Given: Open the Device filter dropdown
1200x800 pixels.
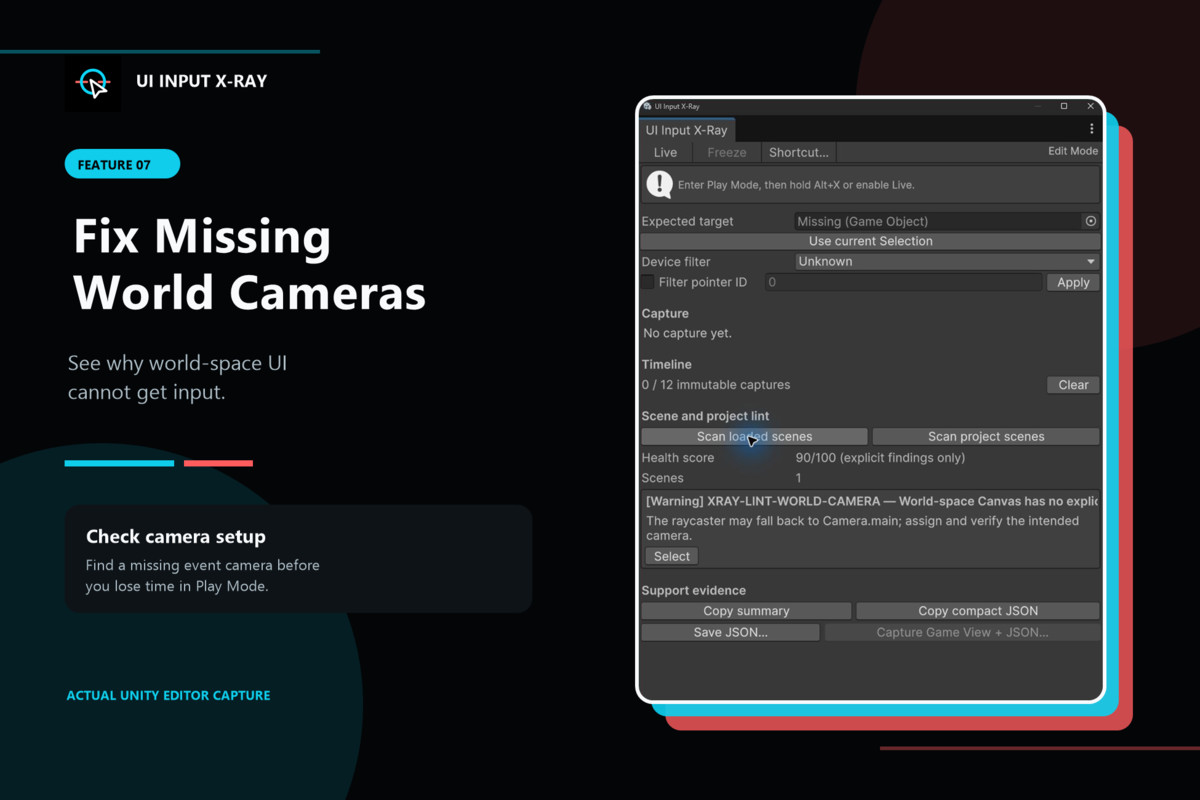Looking at the screenshot, I should 947,261.
